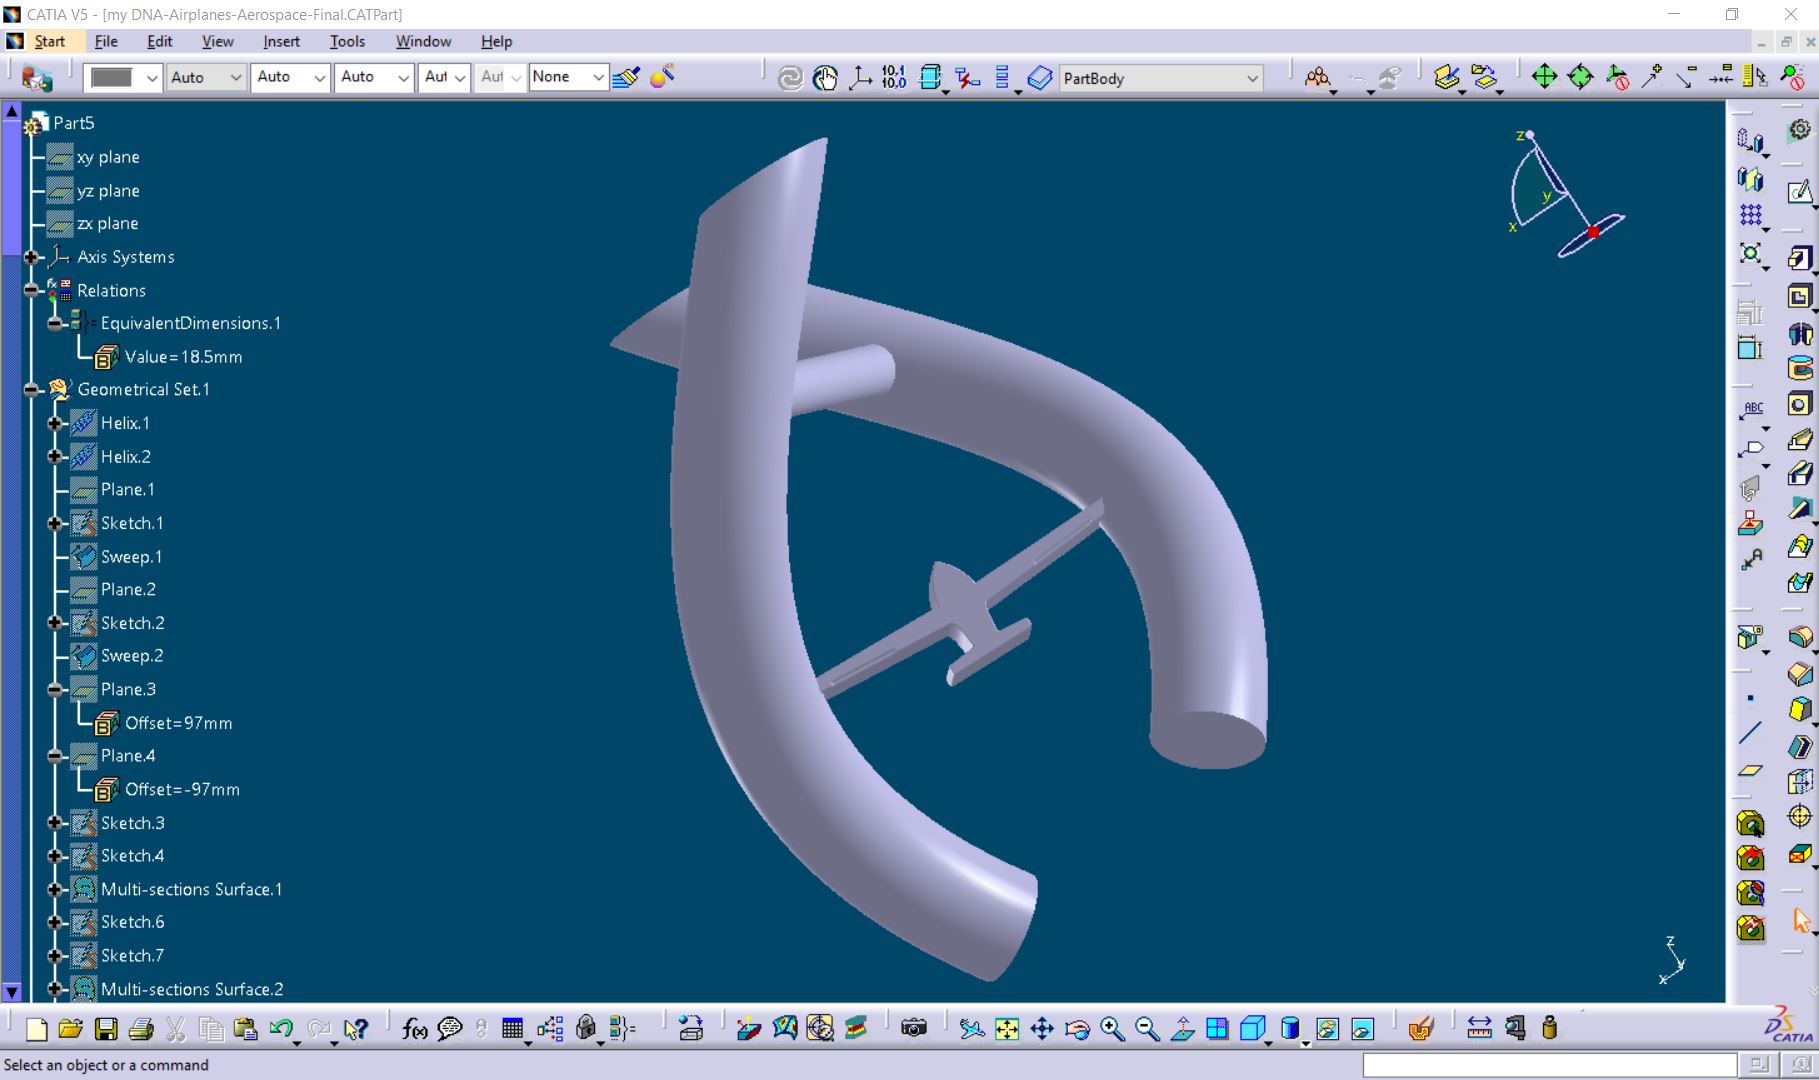The image size is (1819, 1080).
Task: Open the File menu
Action: click(x=106, y=41)
